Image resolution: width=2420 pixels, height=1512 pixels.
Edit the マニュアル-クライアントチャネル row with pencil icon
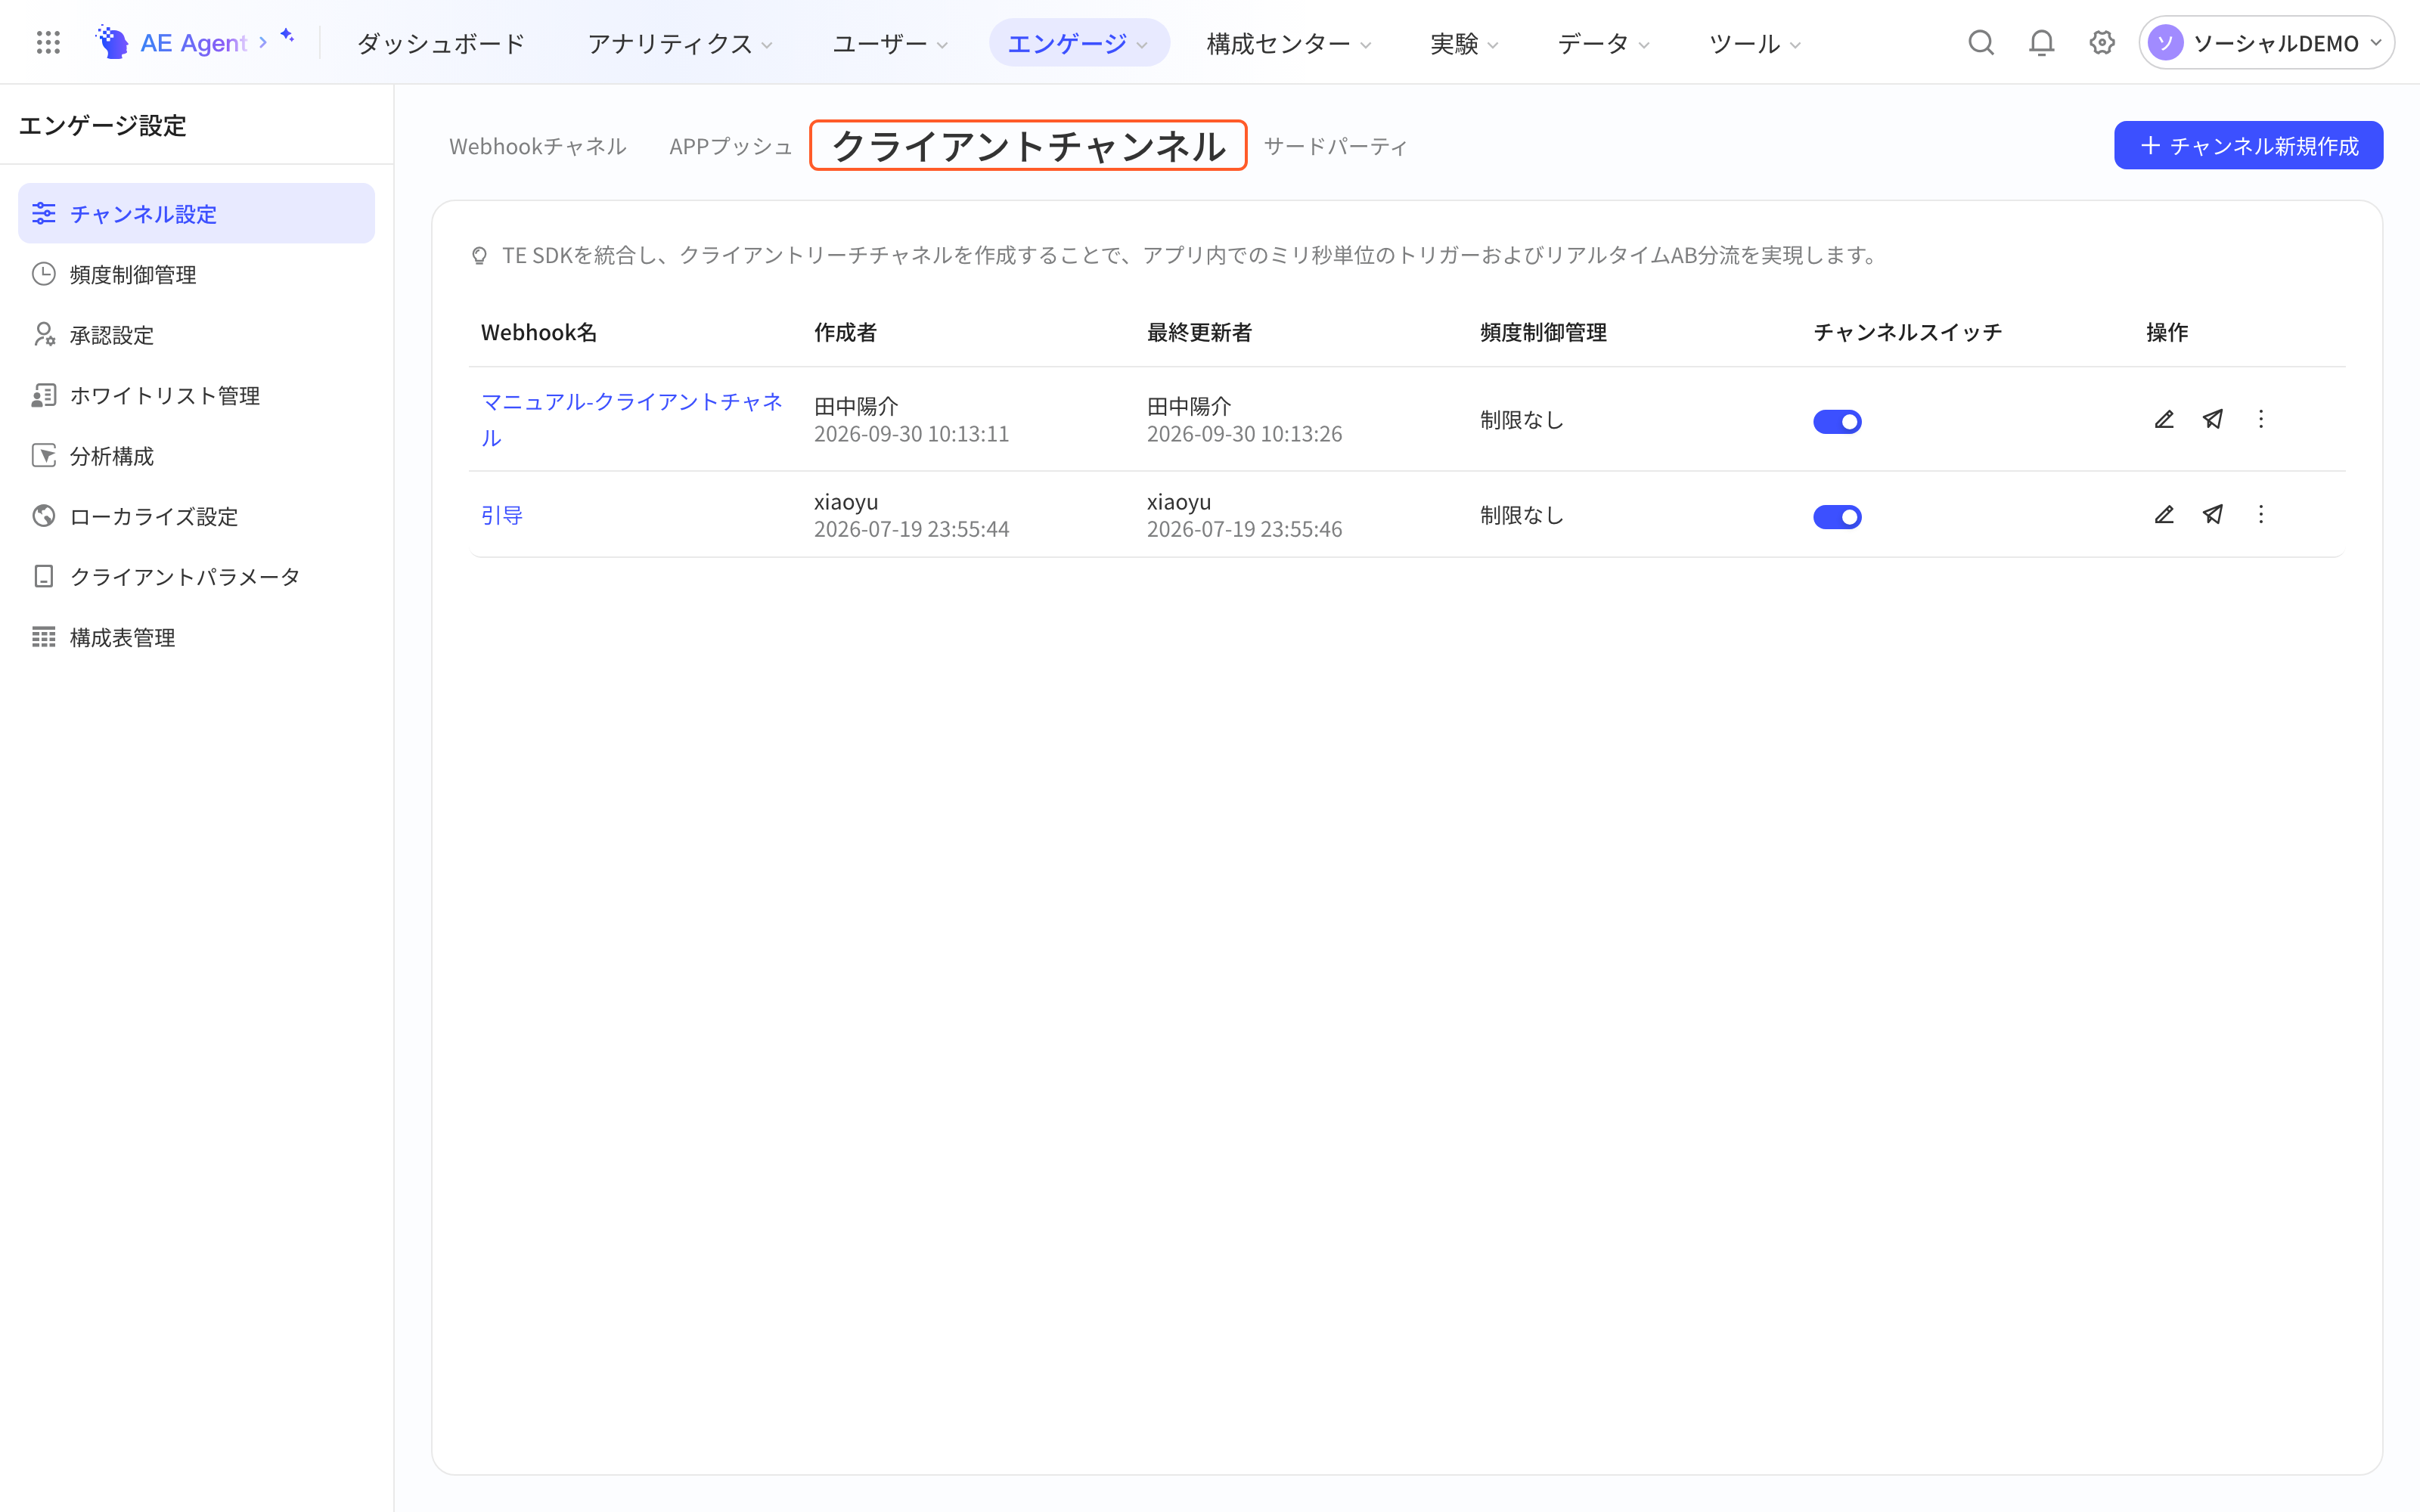(2164, 419)
